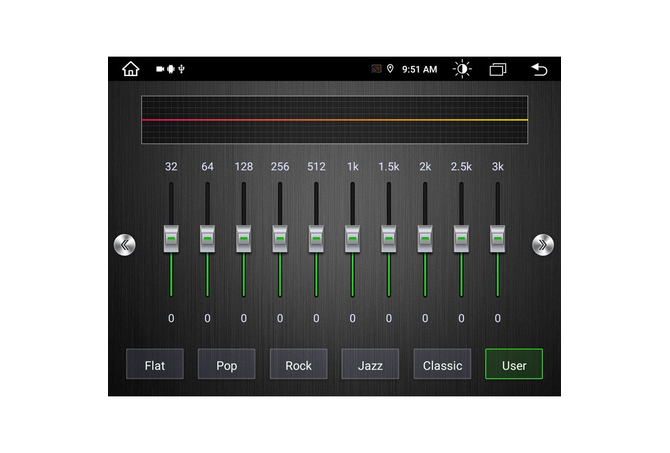Go to previous page with left chevron
This screenshot has height=453, width=670.
point(125,244)
